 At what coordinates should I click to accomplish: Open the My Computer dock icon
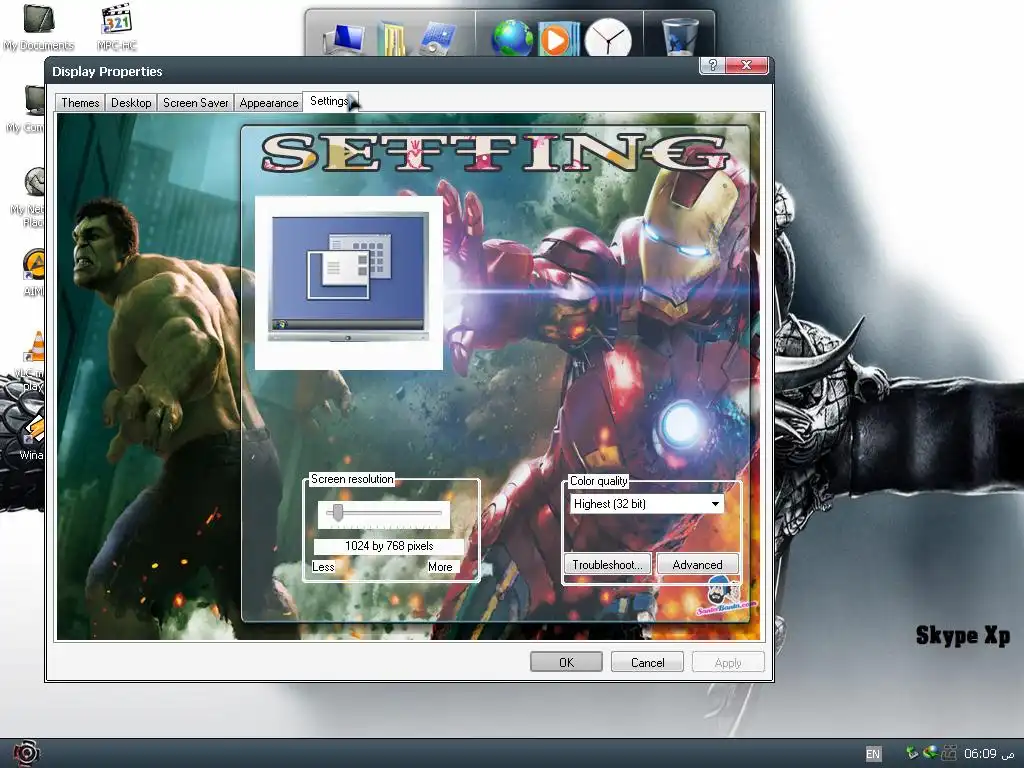(345, 39)
